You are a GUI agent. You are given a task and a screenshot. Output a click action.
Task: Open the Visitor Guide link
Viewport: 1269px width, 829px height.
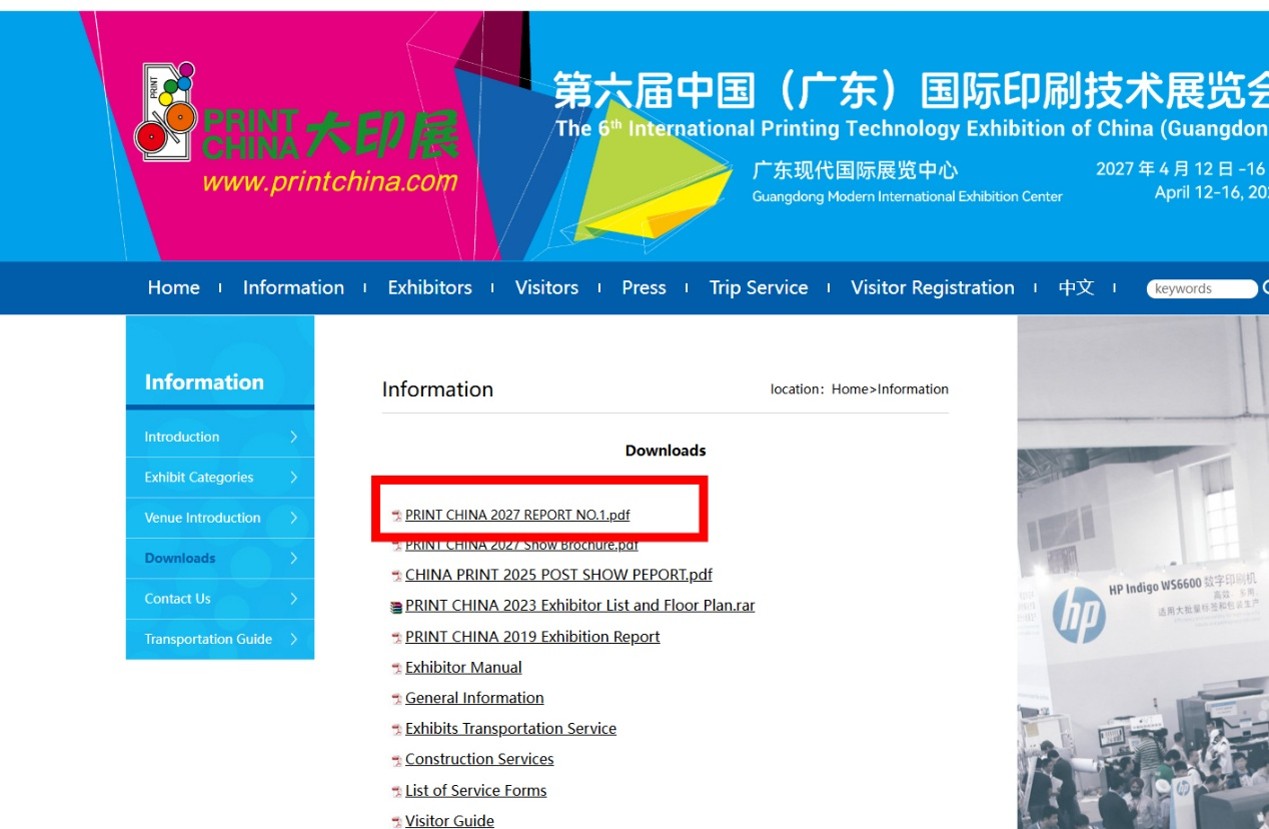[x=450, y=821]
